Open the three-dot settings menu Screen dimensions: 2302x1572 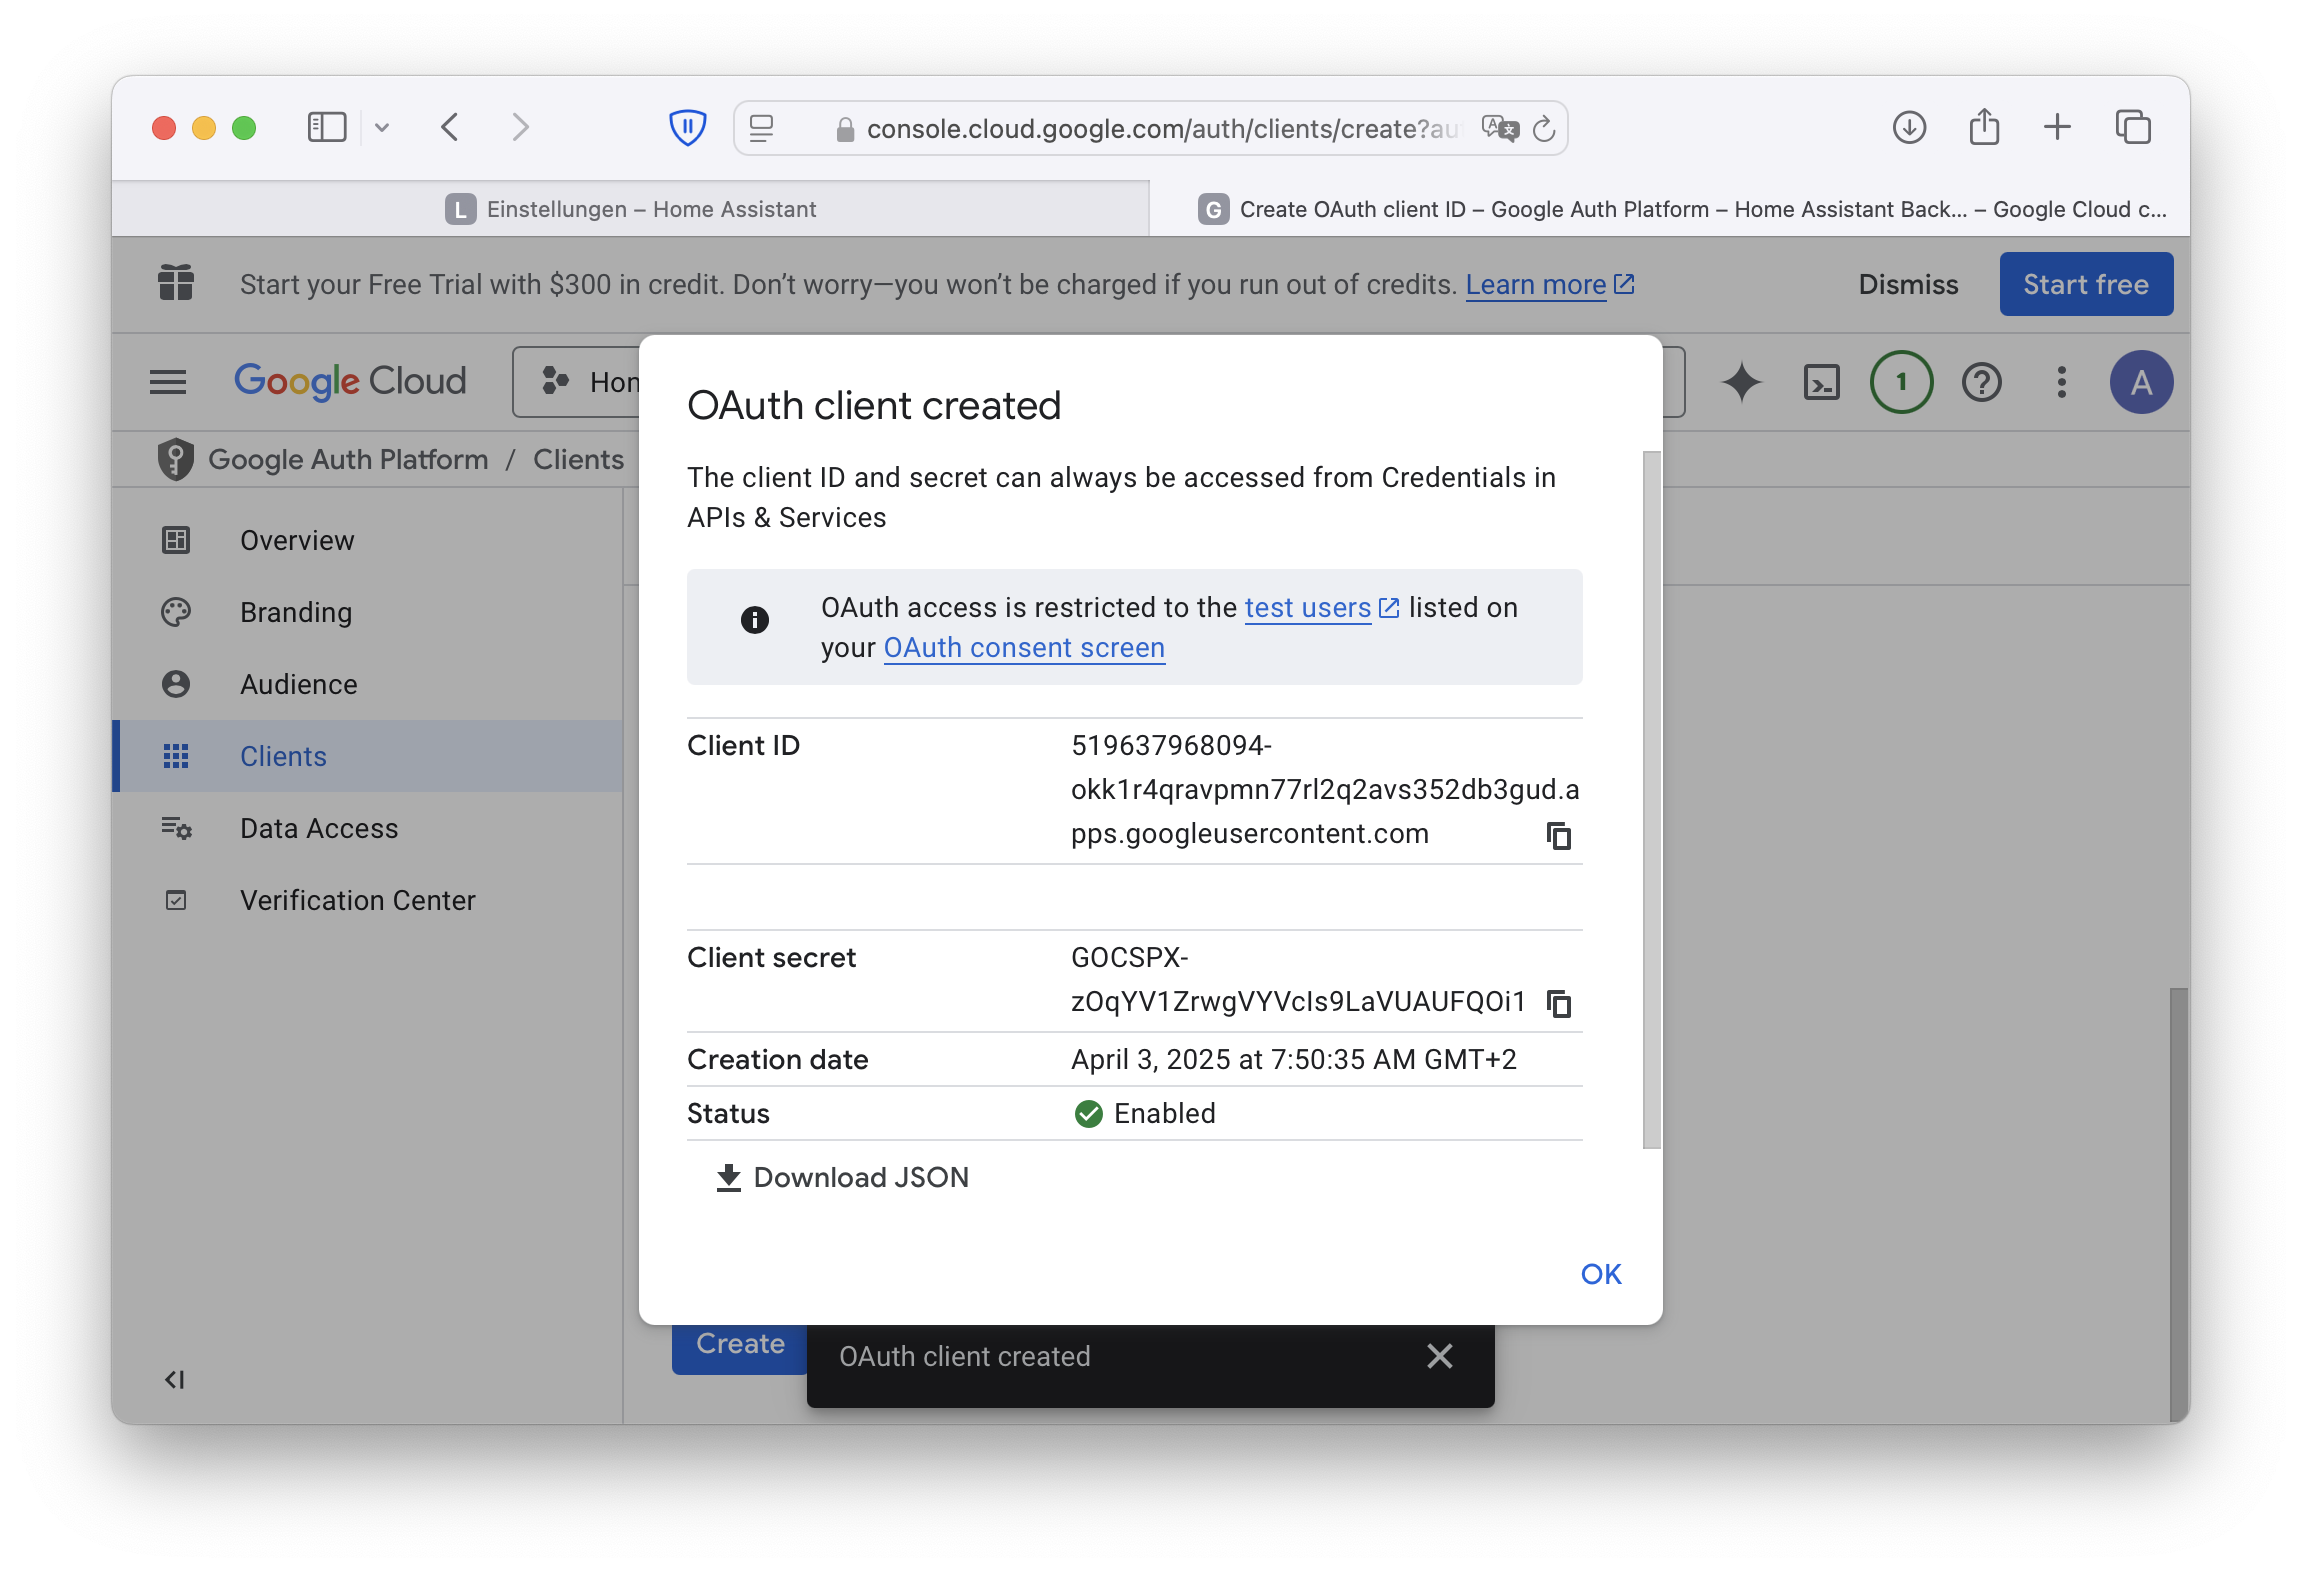click(2061, 382)
